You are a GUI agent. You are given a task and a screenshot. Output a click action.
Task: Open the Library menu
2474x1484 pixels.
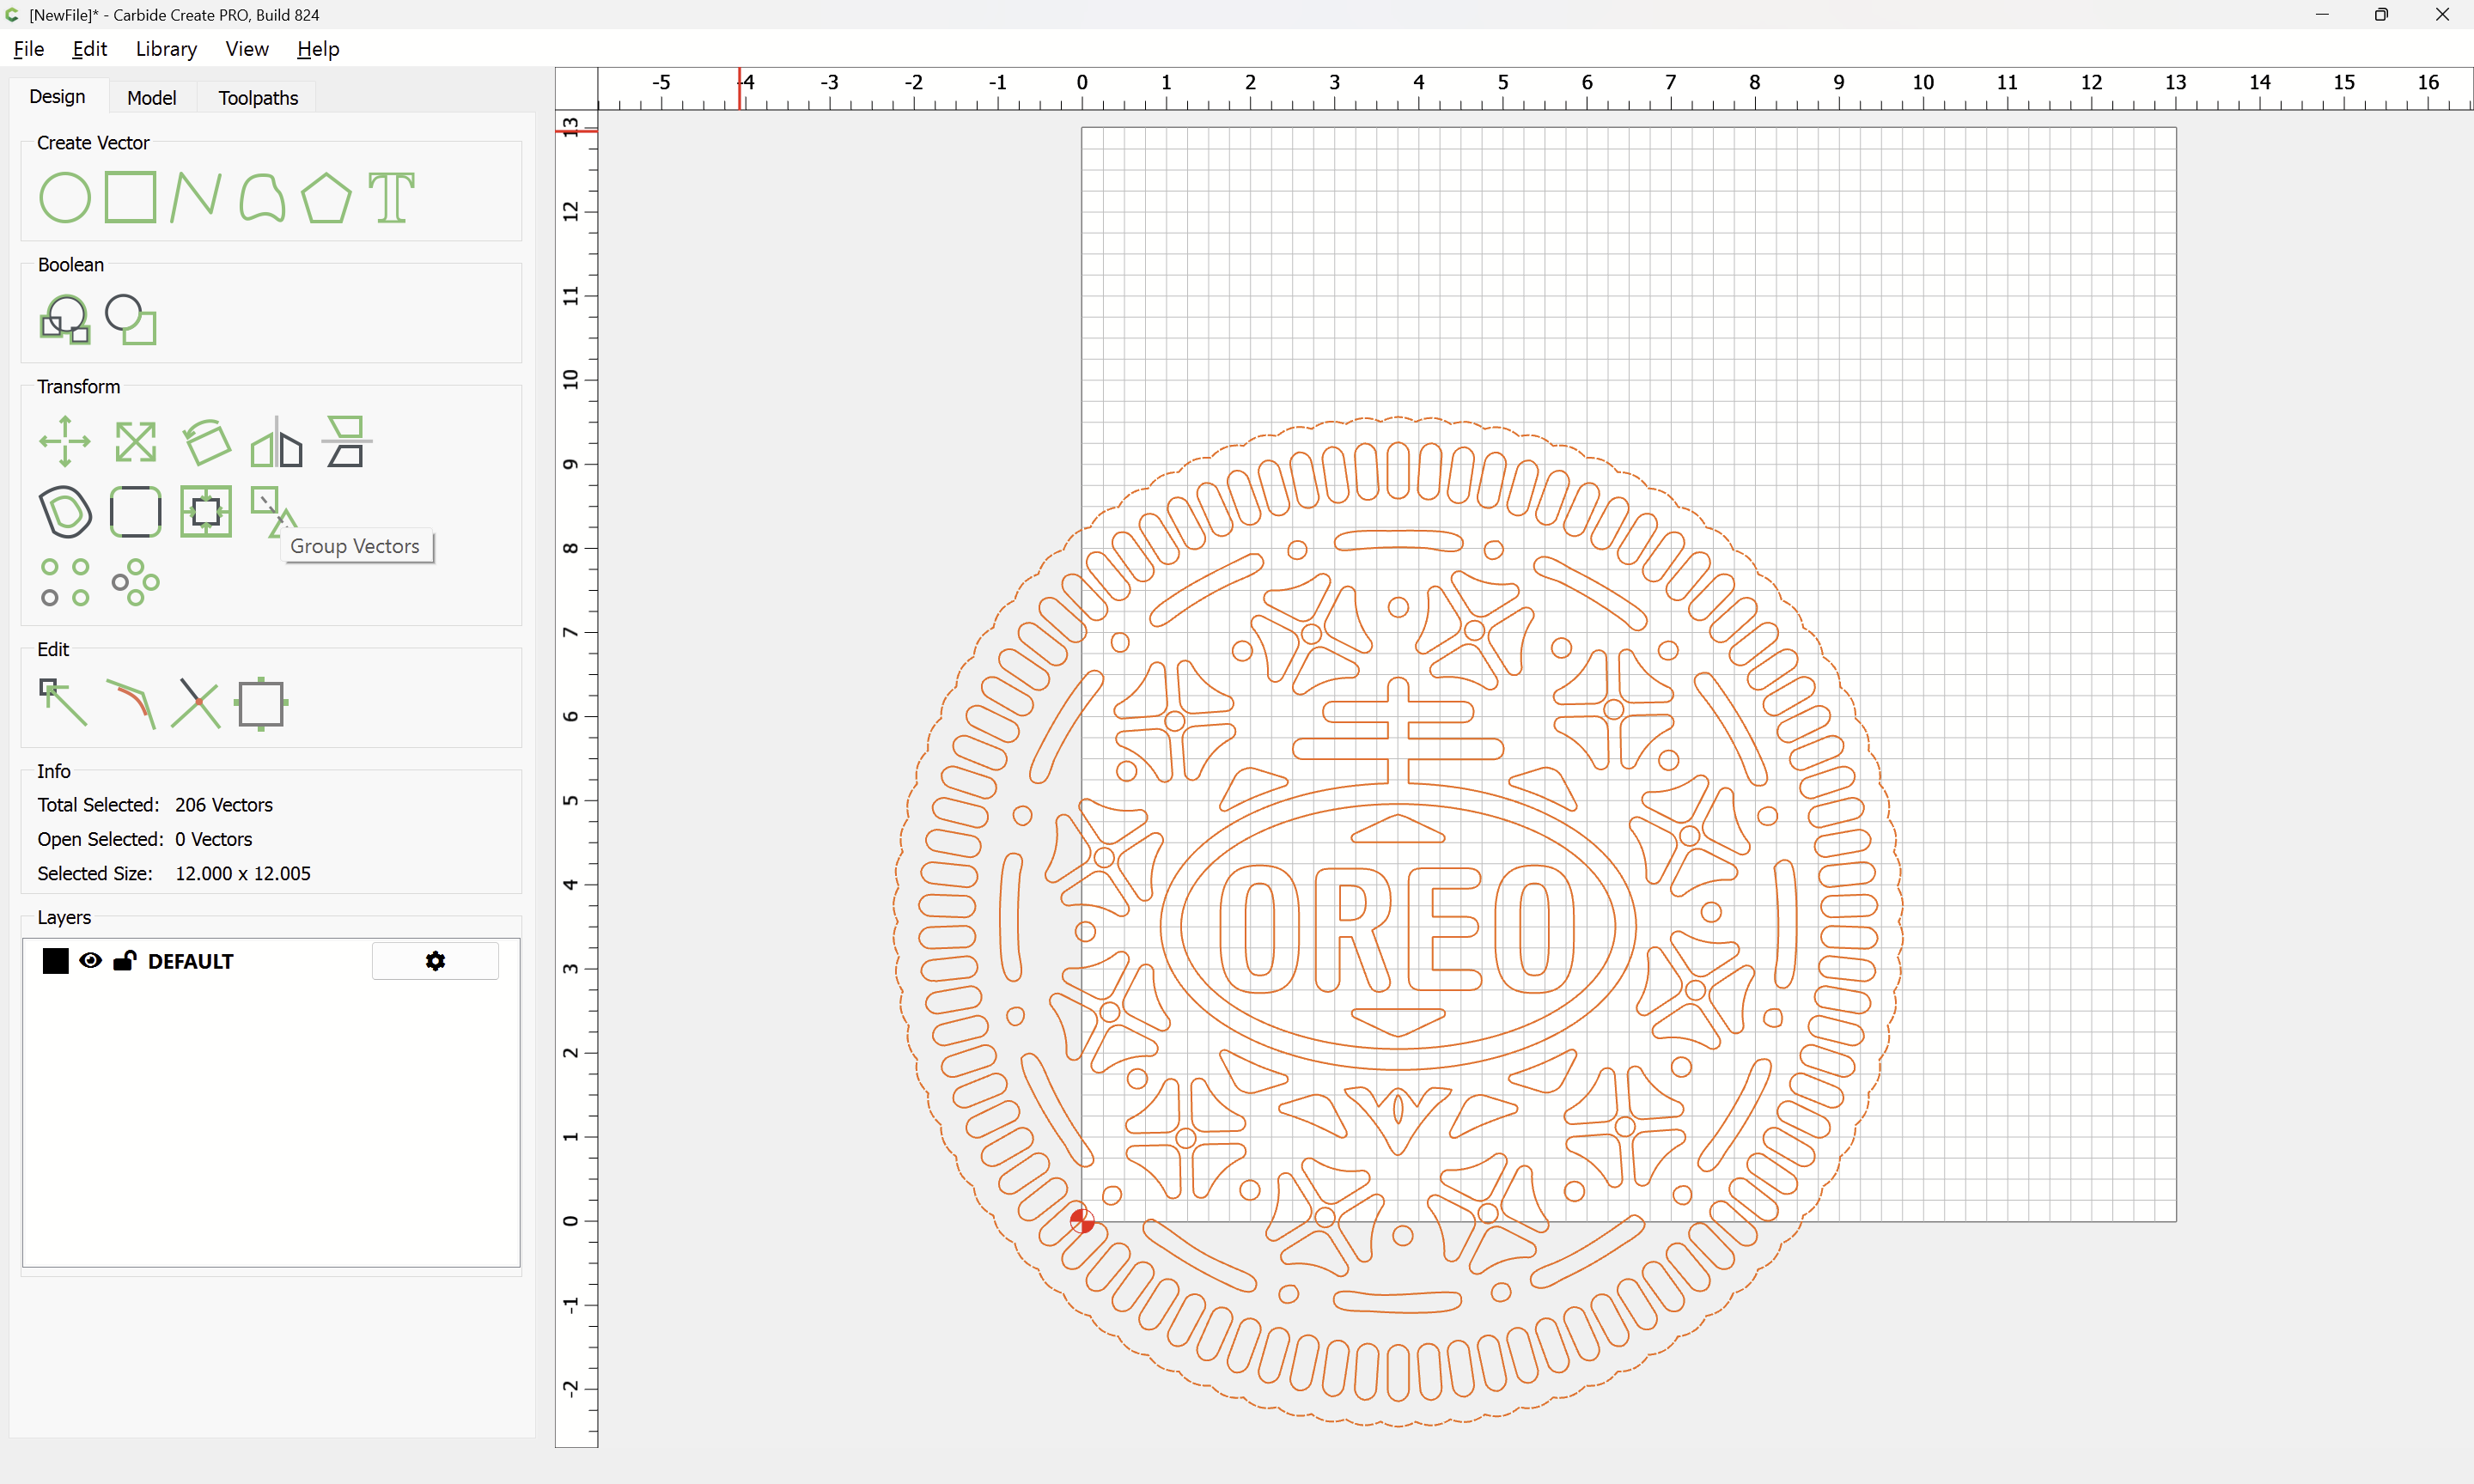[x=166, y=49]
